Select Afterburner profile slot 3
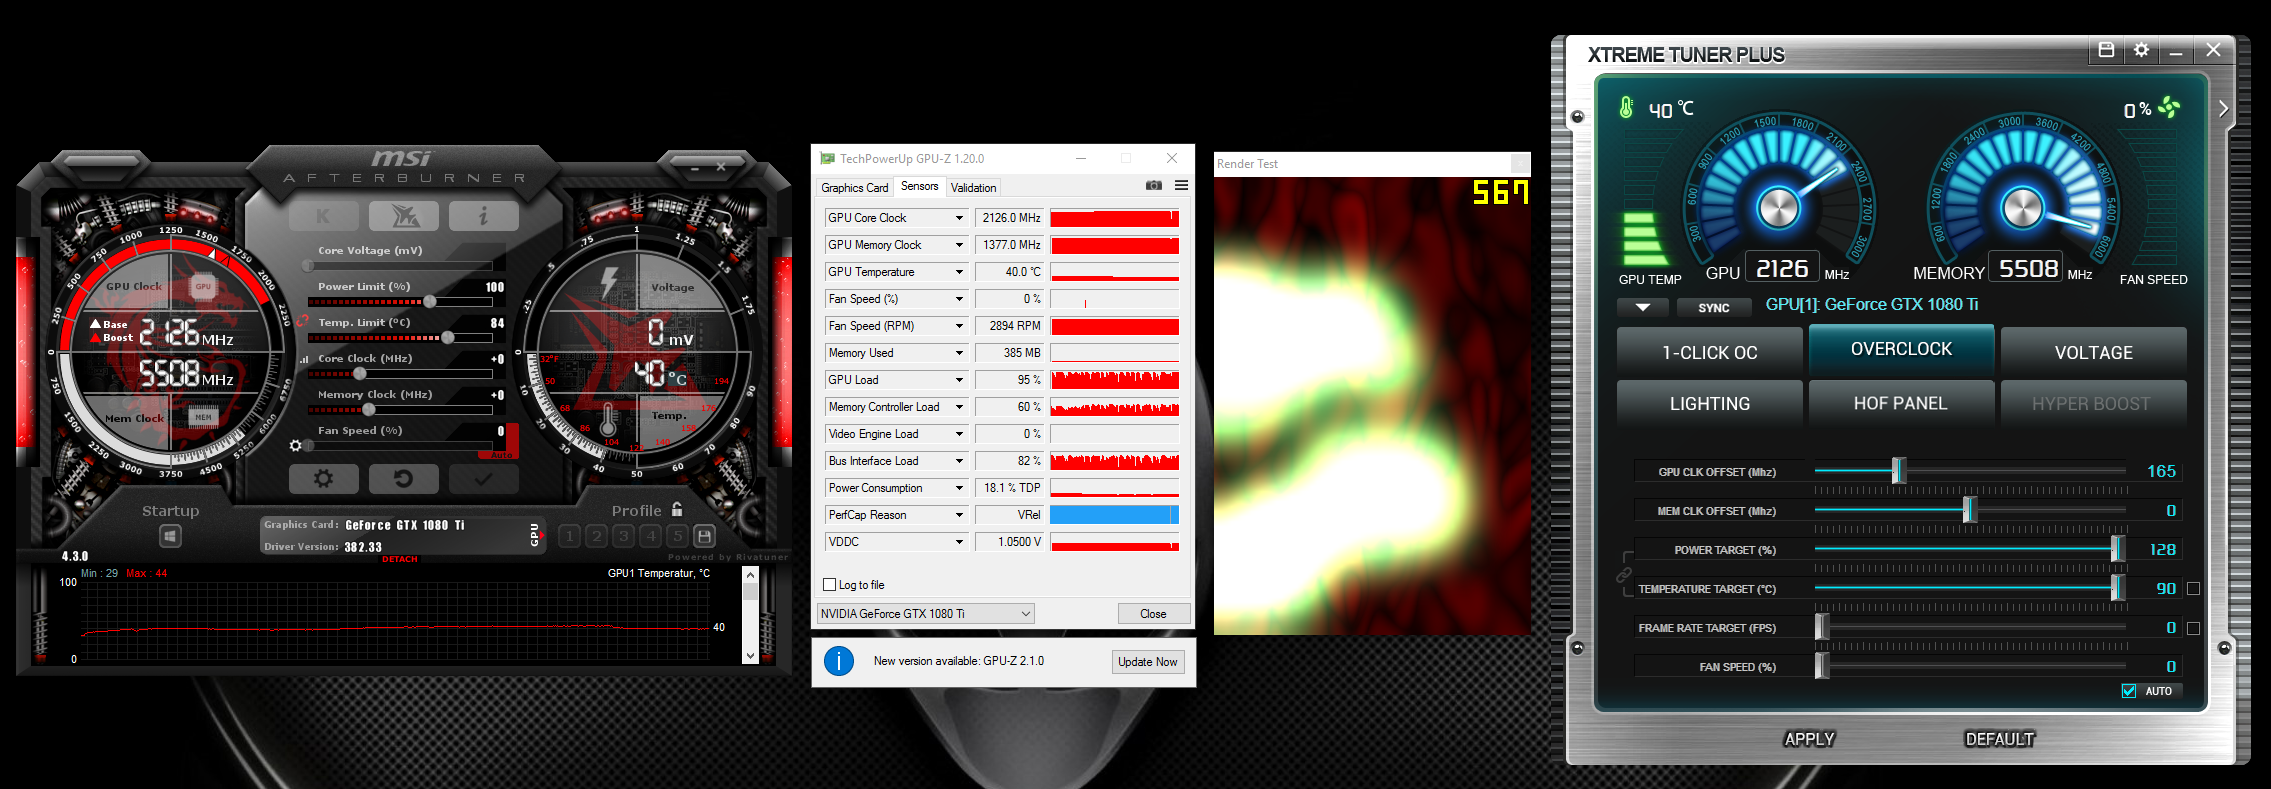 pyautogui.click(x=623, y=536)
